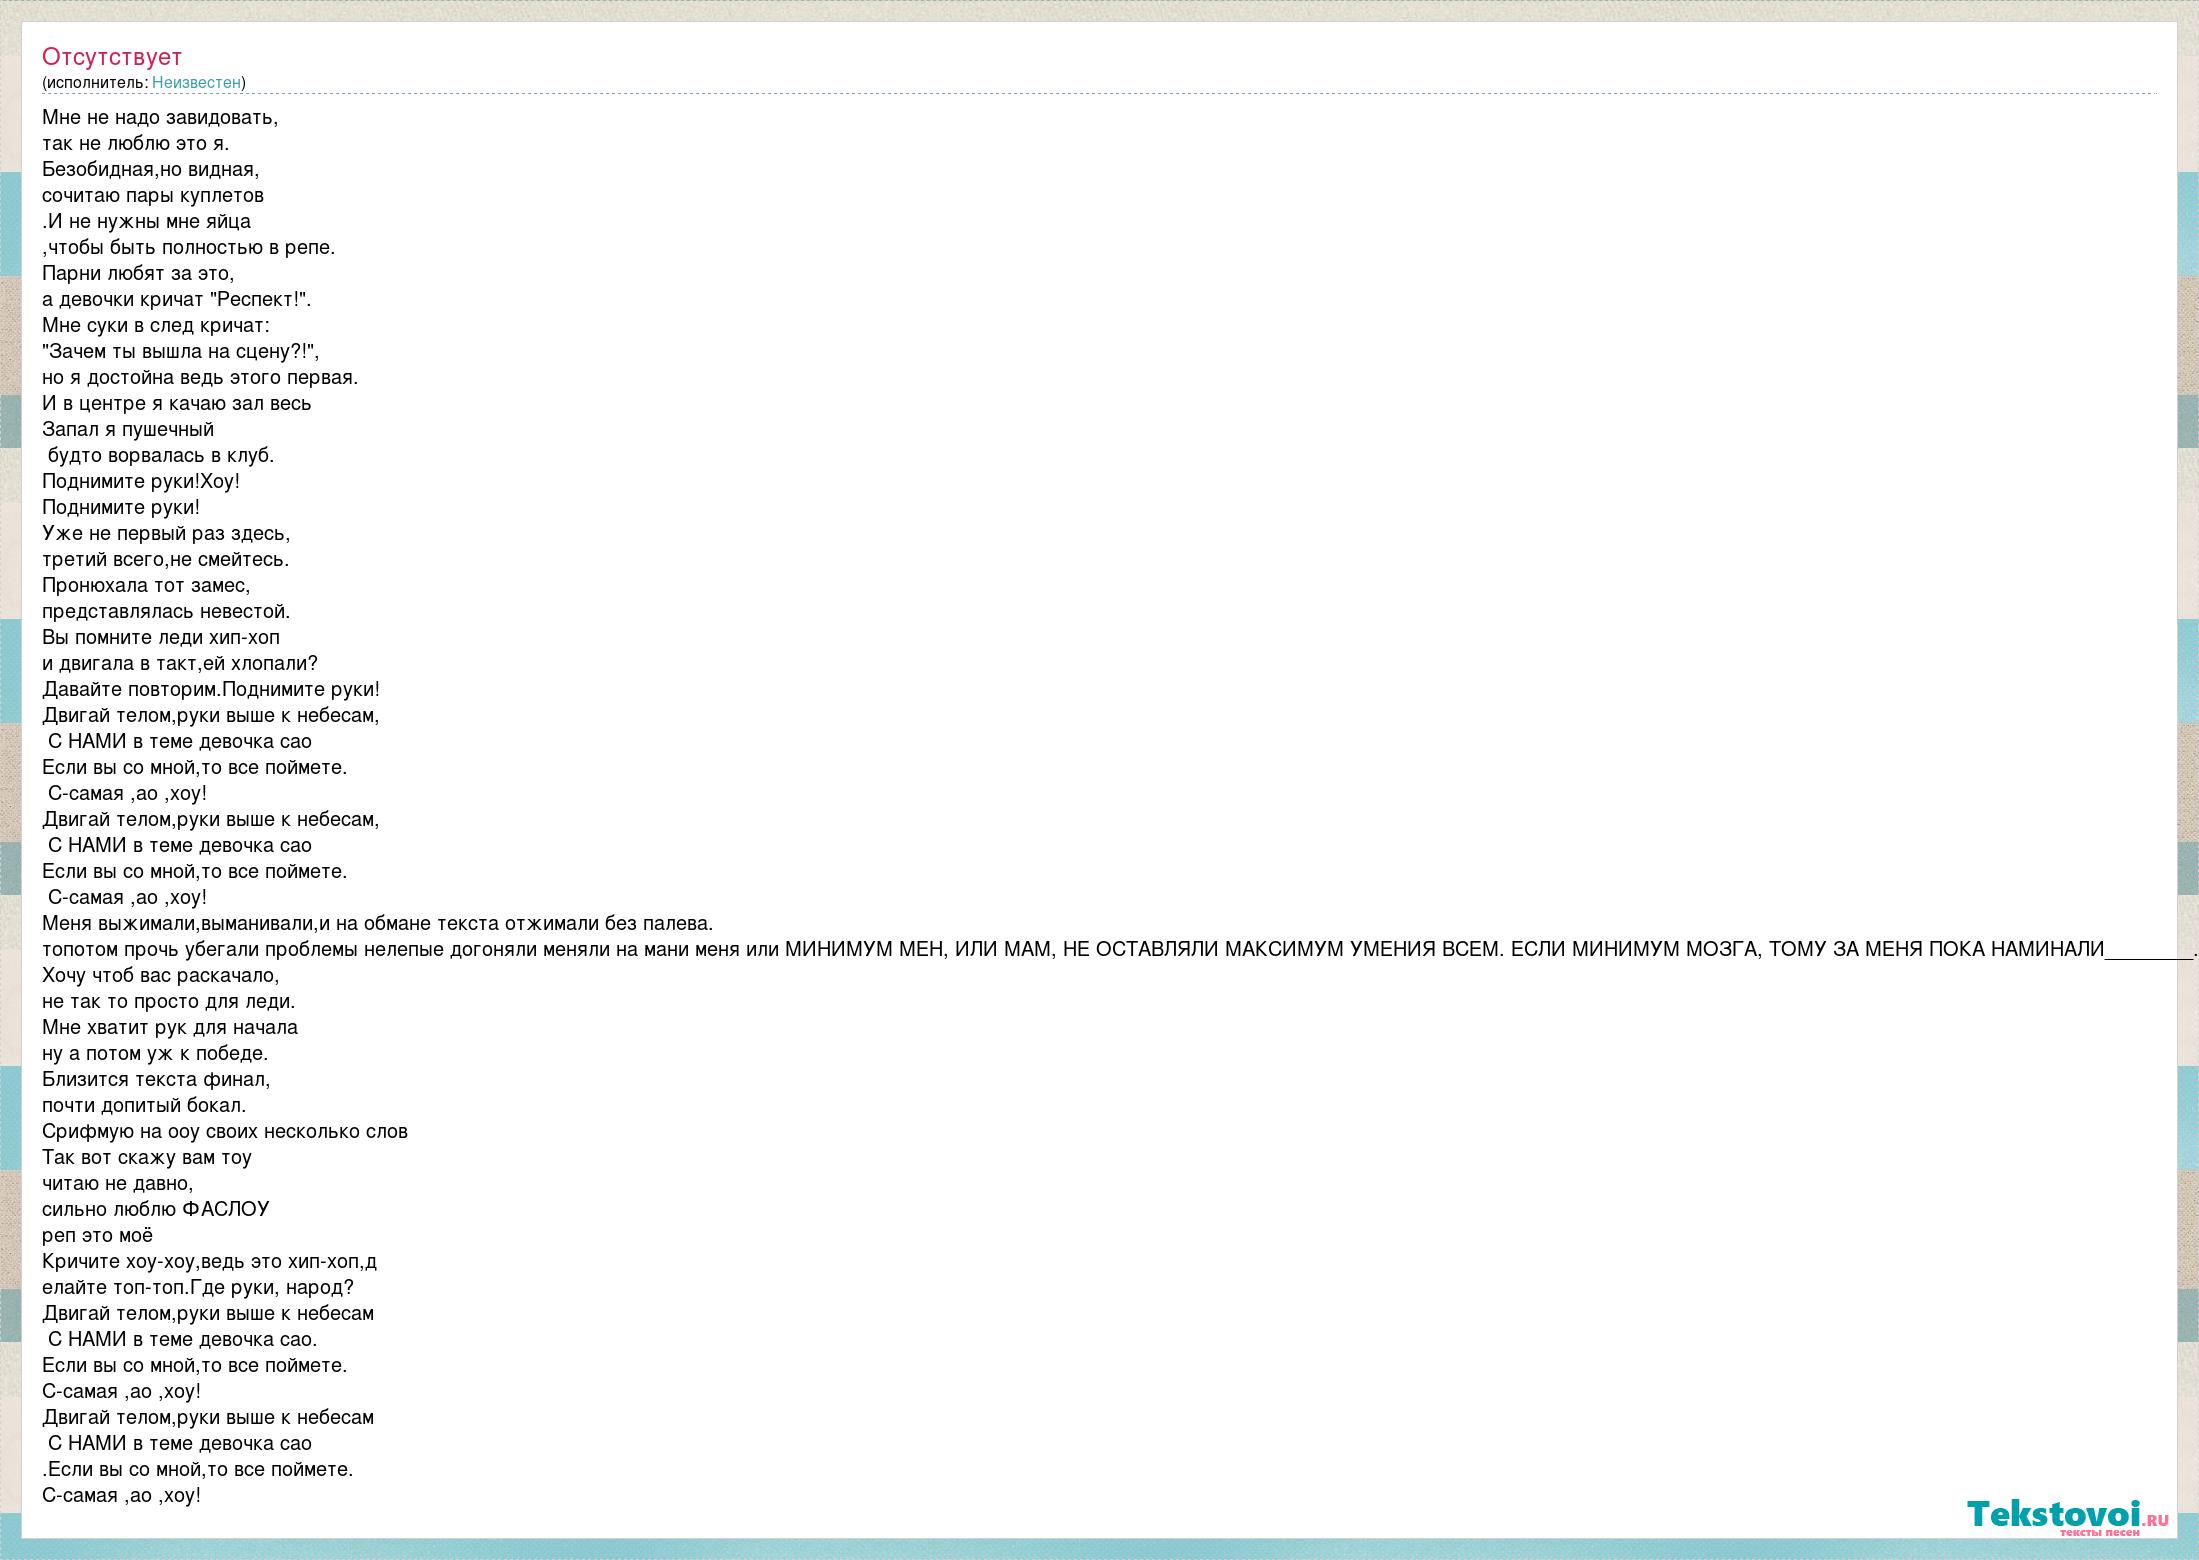Select the line Хочу чтоб вас раскачало
This screenshot has height=1560, width=2199.
[x=160, y=975]
